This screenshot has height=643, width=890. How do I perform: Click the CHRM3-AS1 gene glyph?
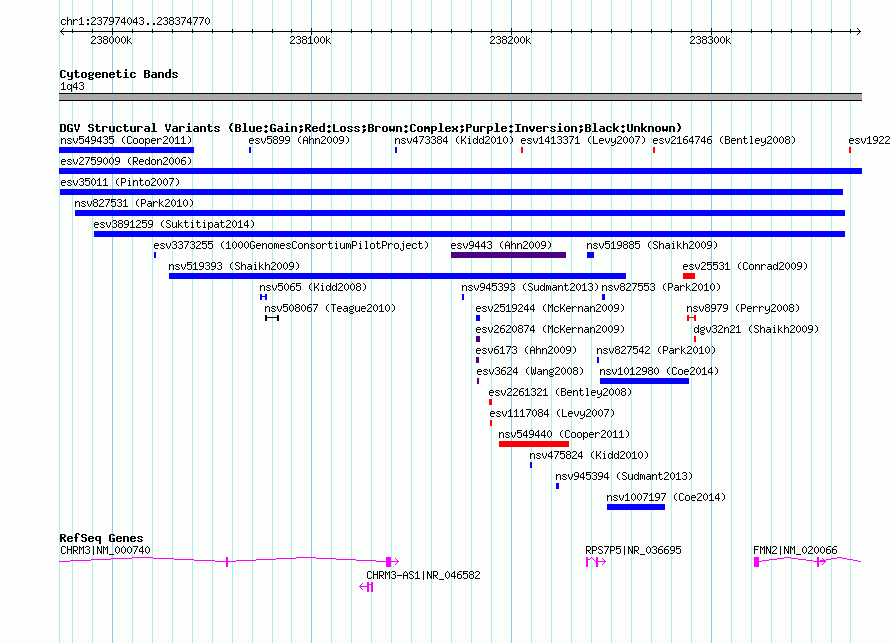click(367, 587)
